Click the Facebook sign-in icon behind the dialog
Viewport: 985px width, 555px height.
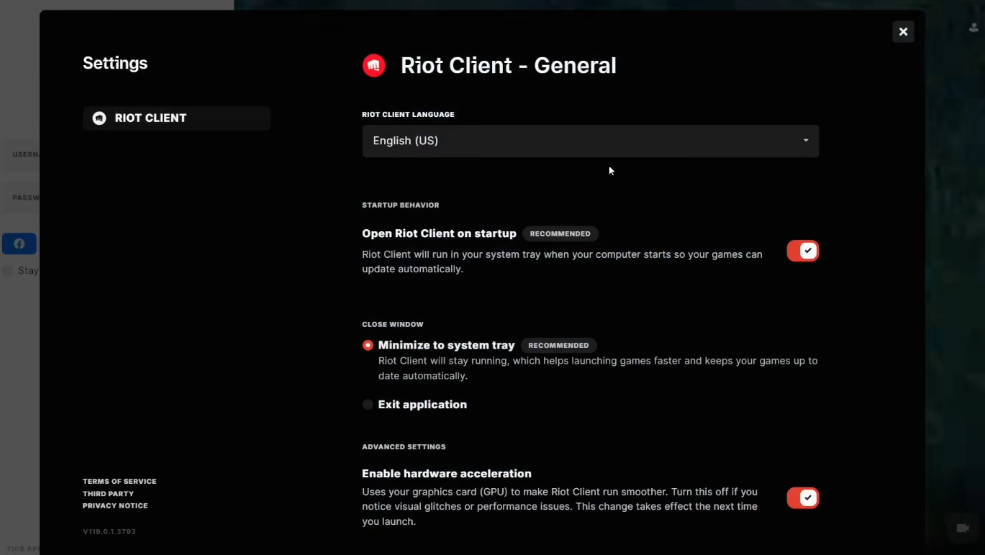point(19,244)
